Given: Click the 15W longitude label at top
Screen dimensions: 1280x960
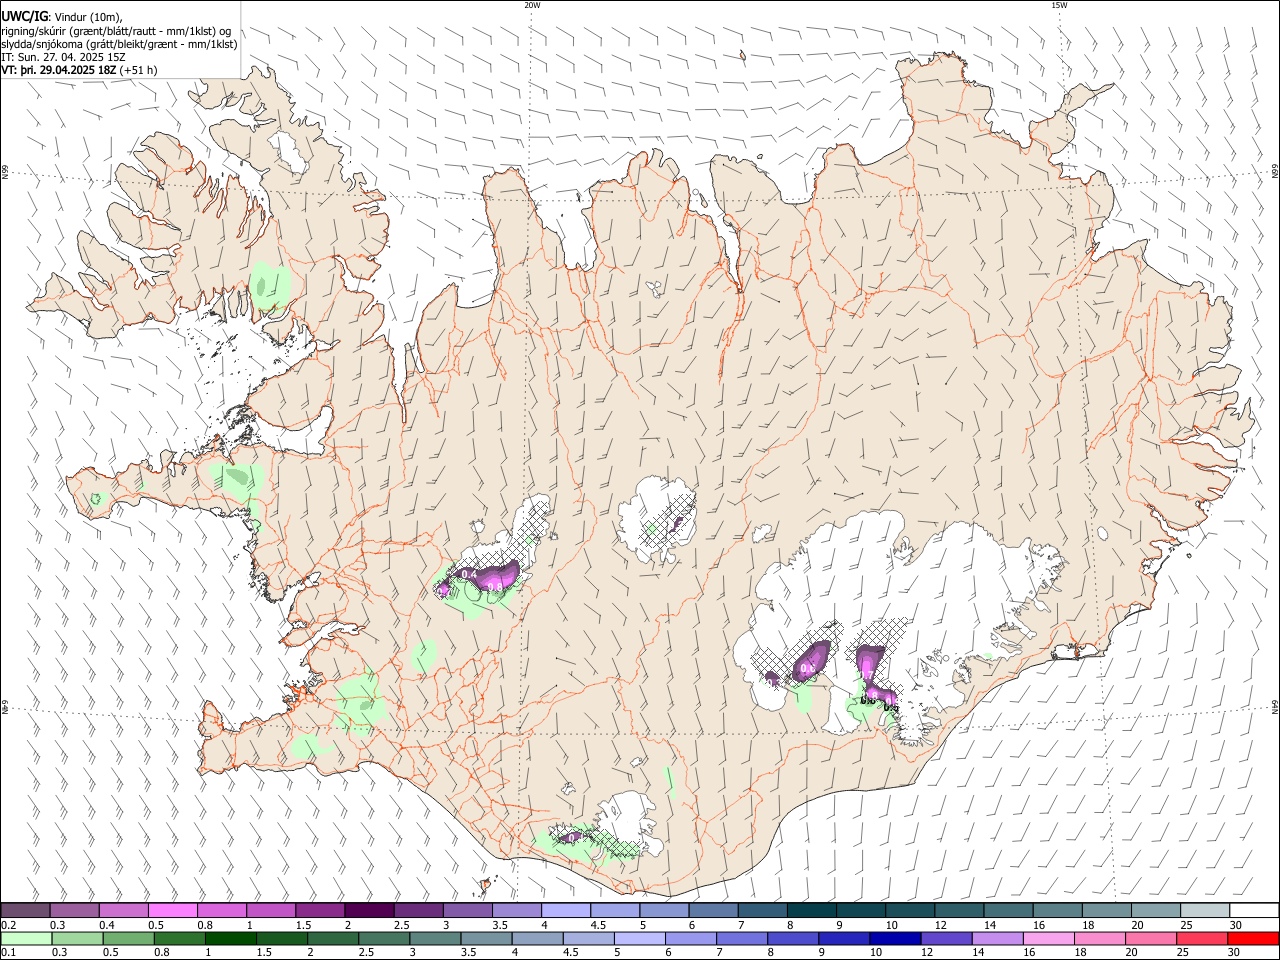Looking at the screenshot, I should click(x=1059, y=5).
